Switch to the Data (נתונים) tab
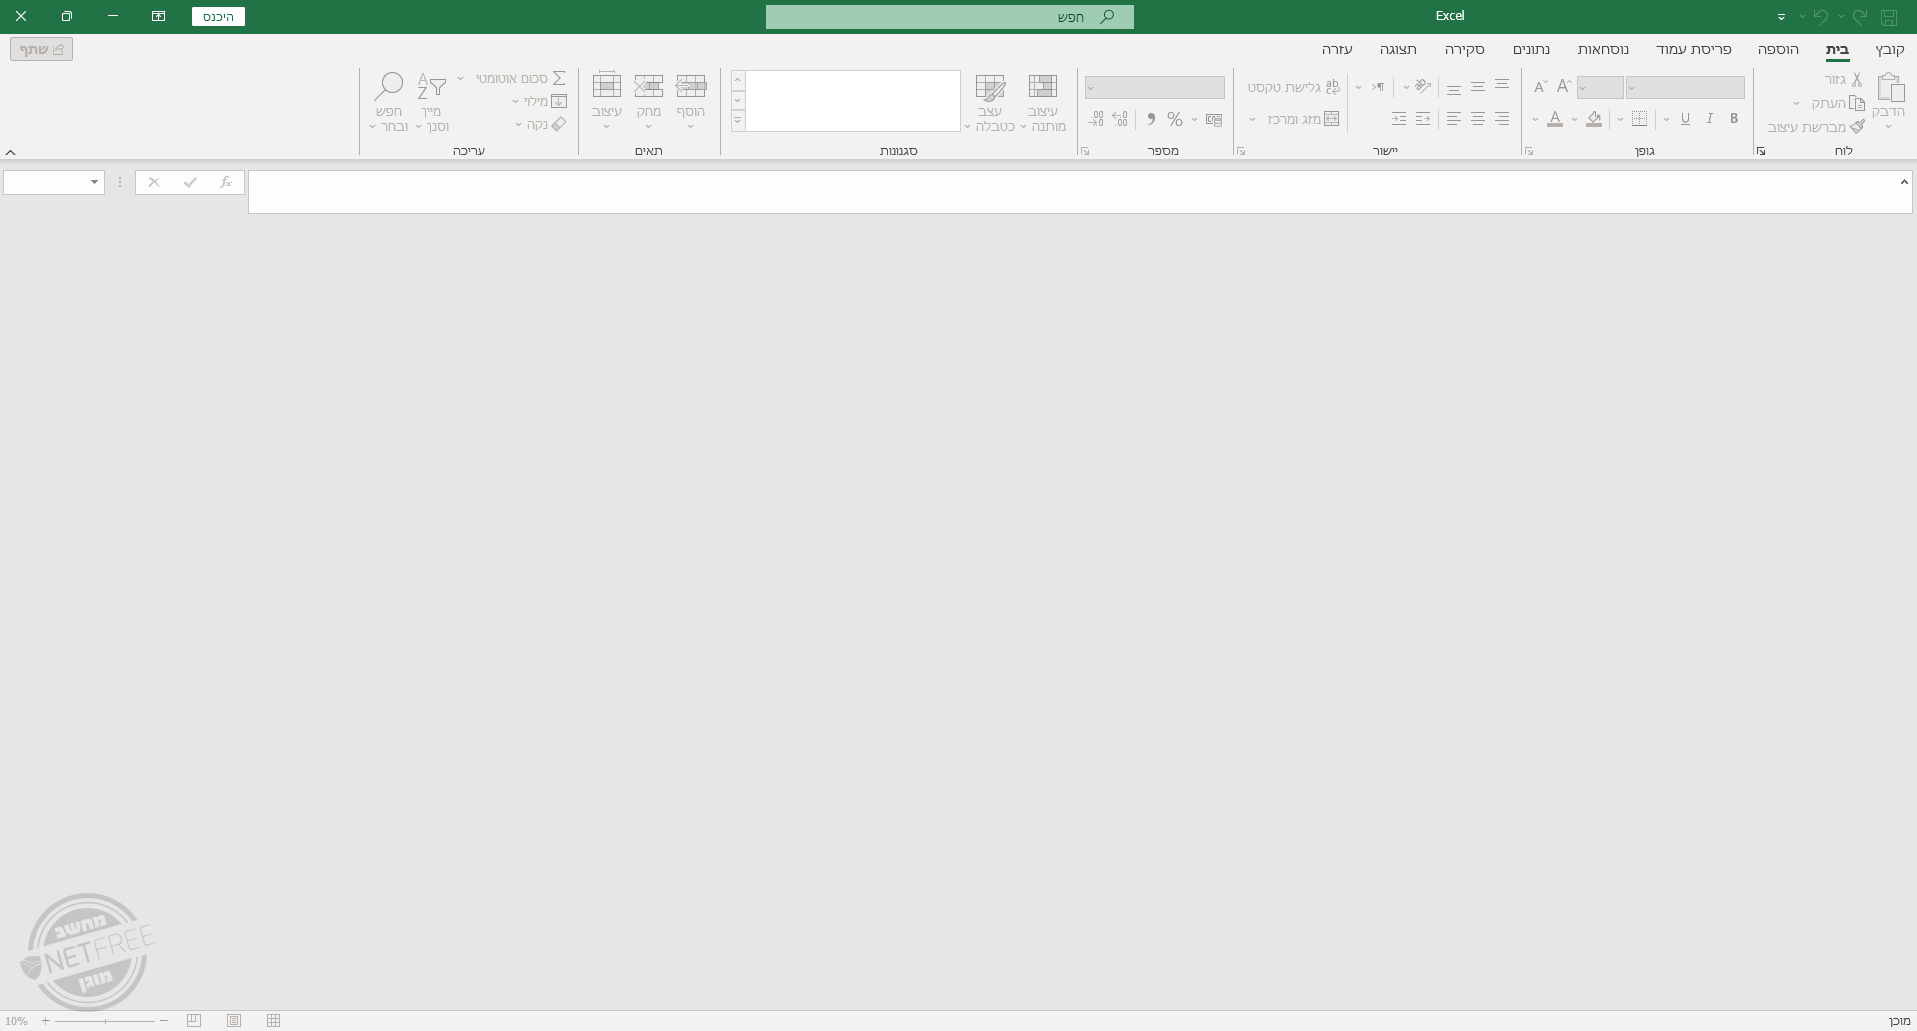 point(1531,49)
